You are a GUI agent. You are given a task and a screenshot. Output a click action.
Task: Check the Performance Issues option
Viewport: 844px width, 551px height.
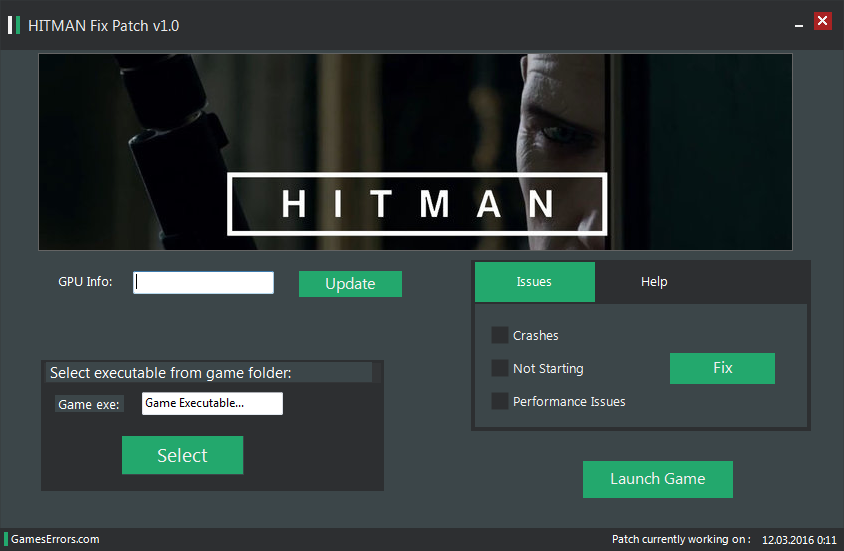click(x=500, y=401)
